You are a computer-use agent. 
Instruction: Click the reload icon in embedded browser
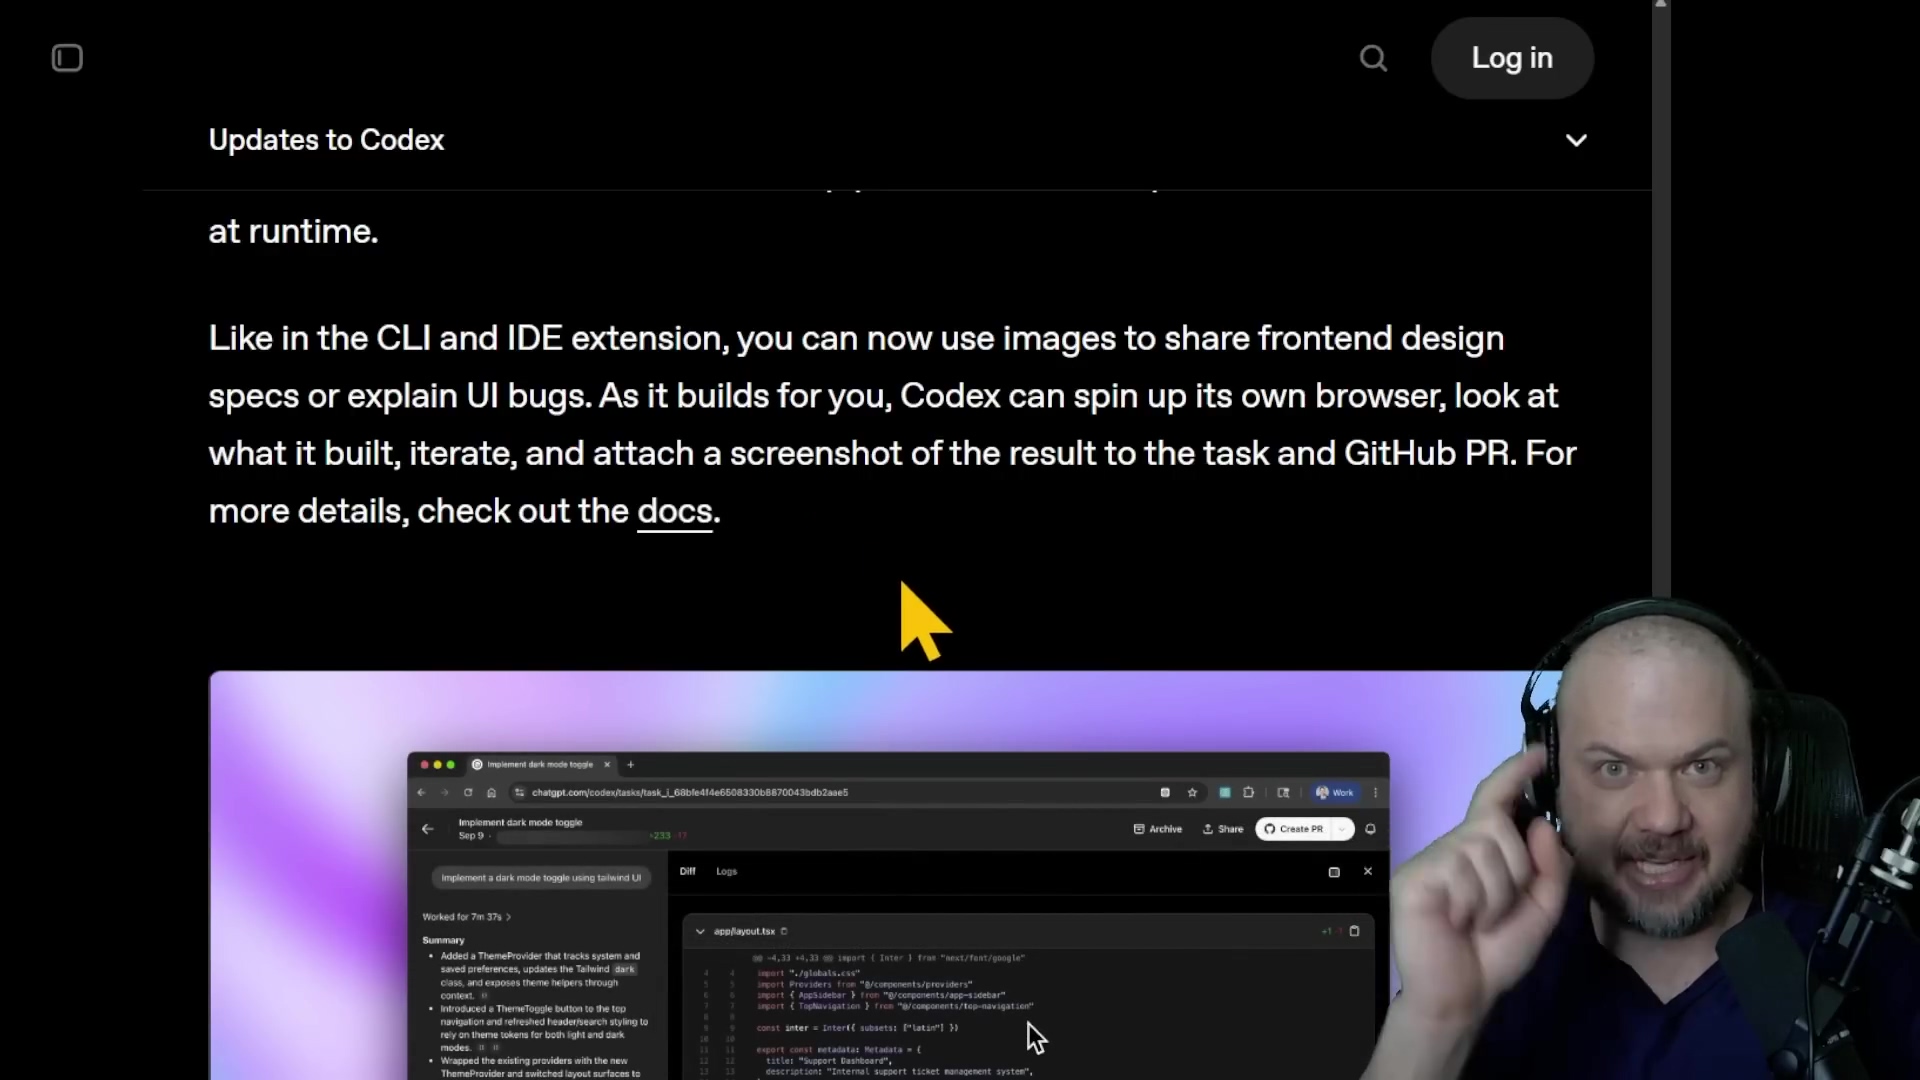[468, 792]
